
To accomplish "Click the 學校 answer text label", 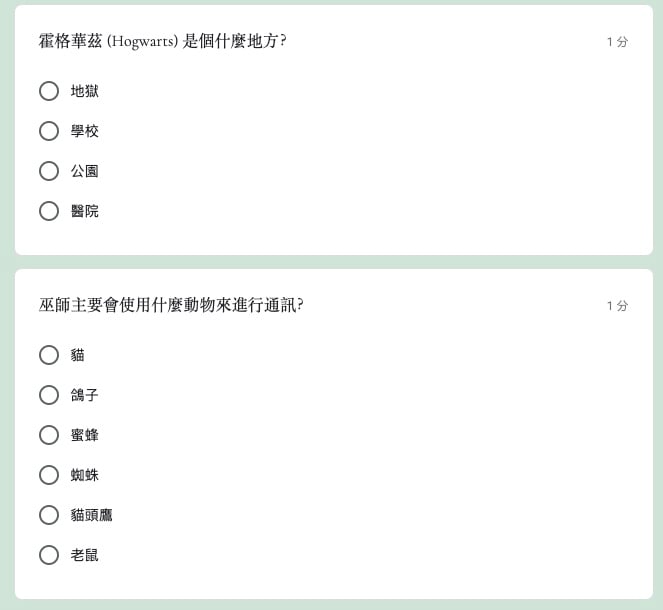I will 85,131.
